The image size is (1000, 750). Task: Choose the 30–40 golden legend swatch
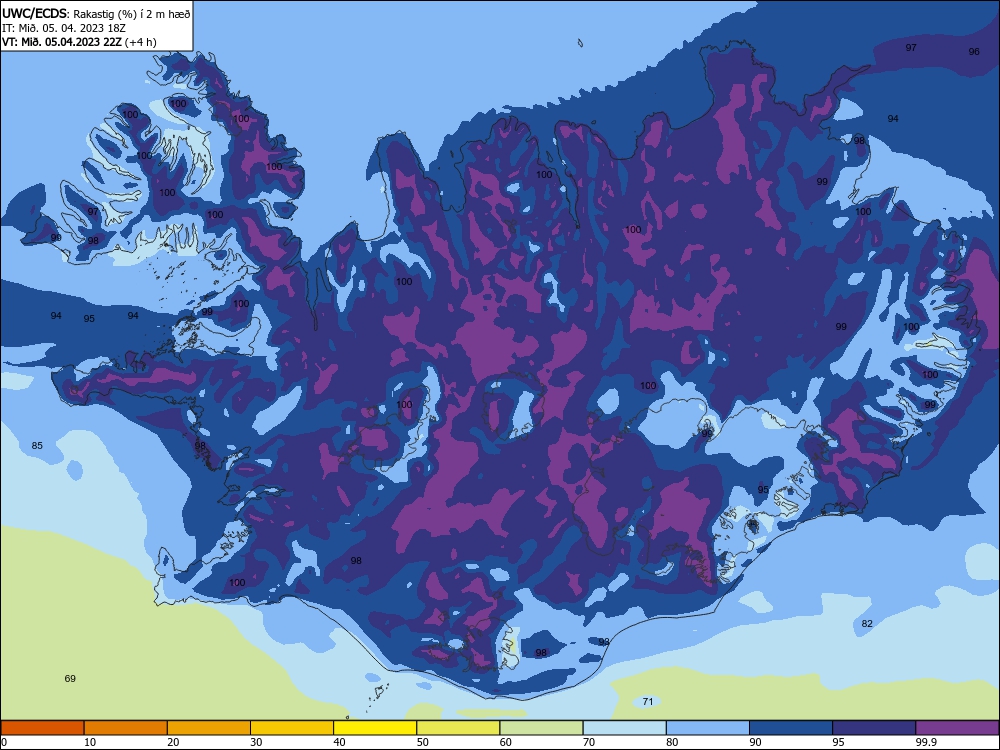click(292, 728)
